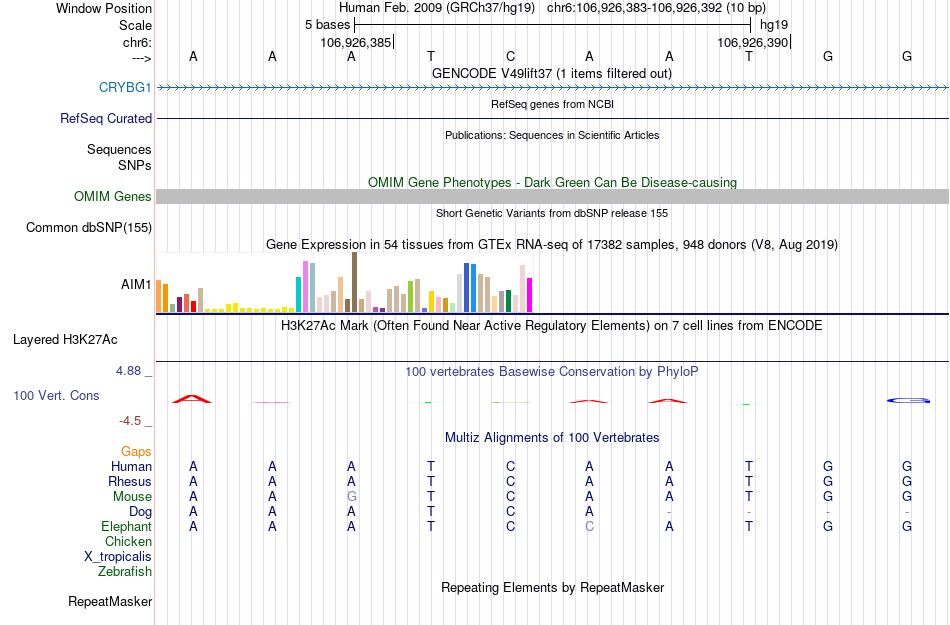Click the 106,926,390 coordinate label
This screenshot has width=950, height=625.
pyautogui.click(x=752, y=42)
